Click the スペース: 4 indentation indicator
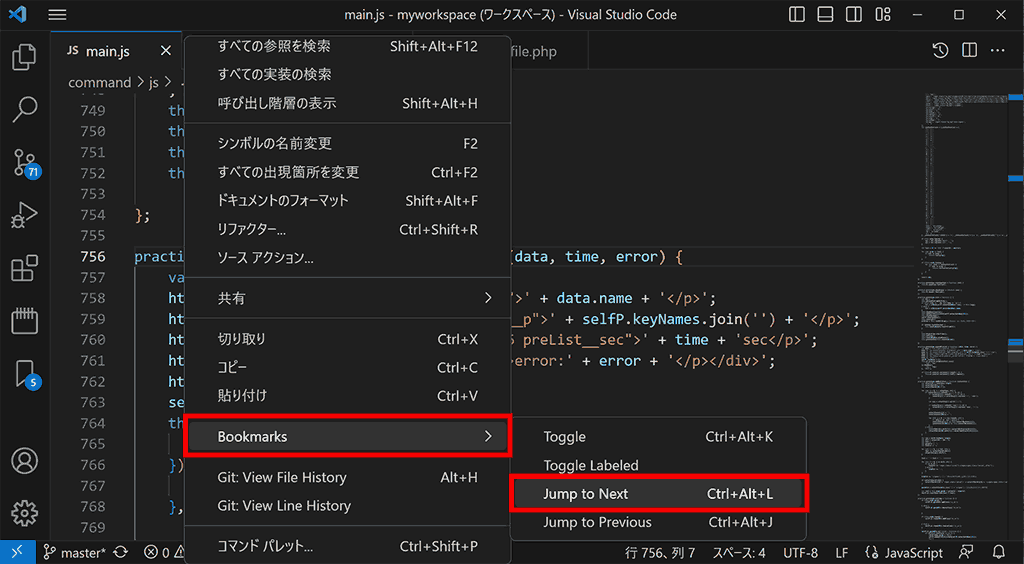The height and width of the screenshot is (564, 1024). (739, 553)
